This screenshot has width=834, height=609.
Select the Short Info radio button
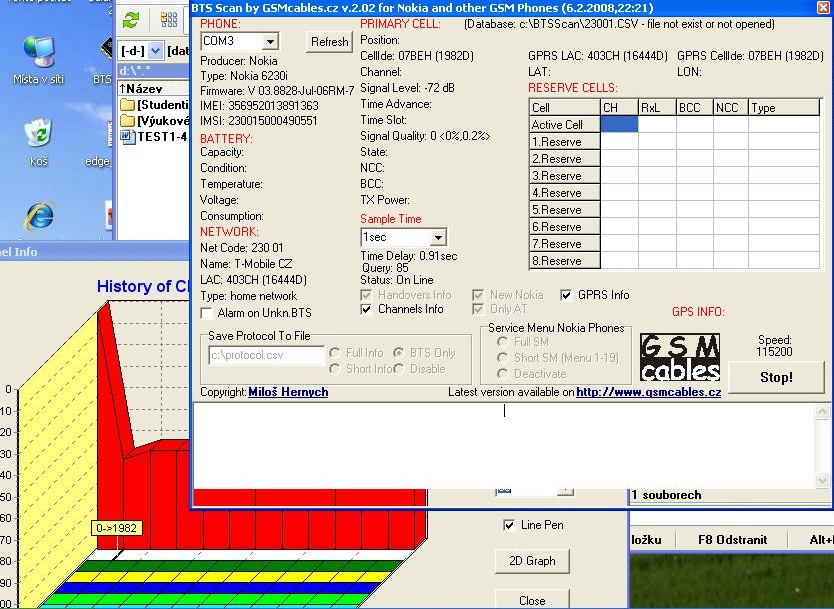tap(335, 369)
